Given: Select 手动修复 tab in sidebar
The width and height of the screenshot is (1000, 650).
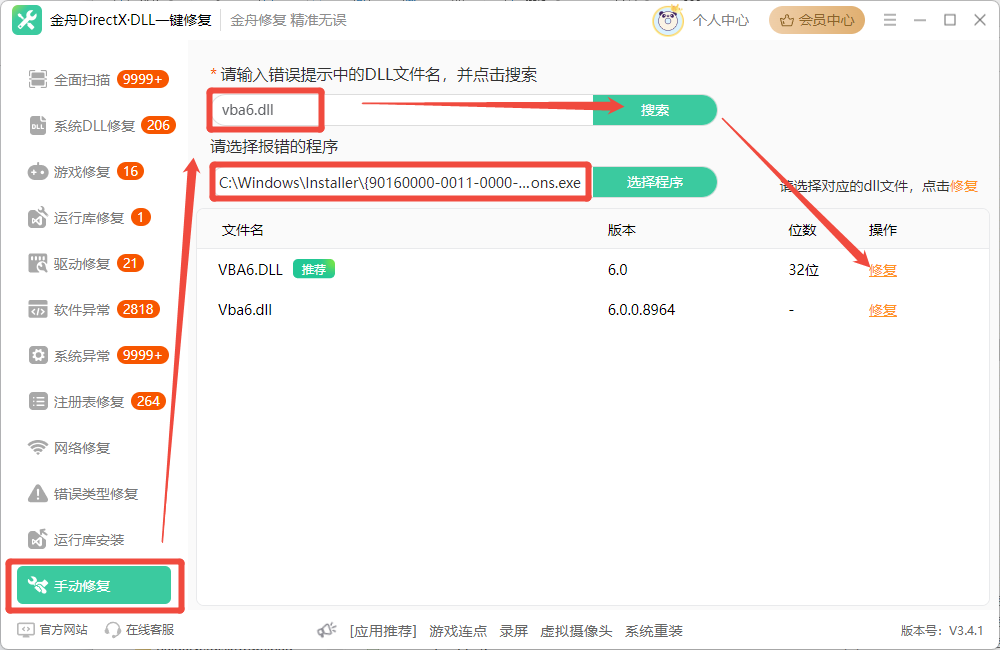Looking at the screenshot, I should tap(94, 585).
